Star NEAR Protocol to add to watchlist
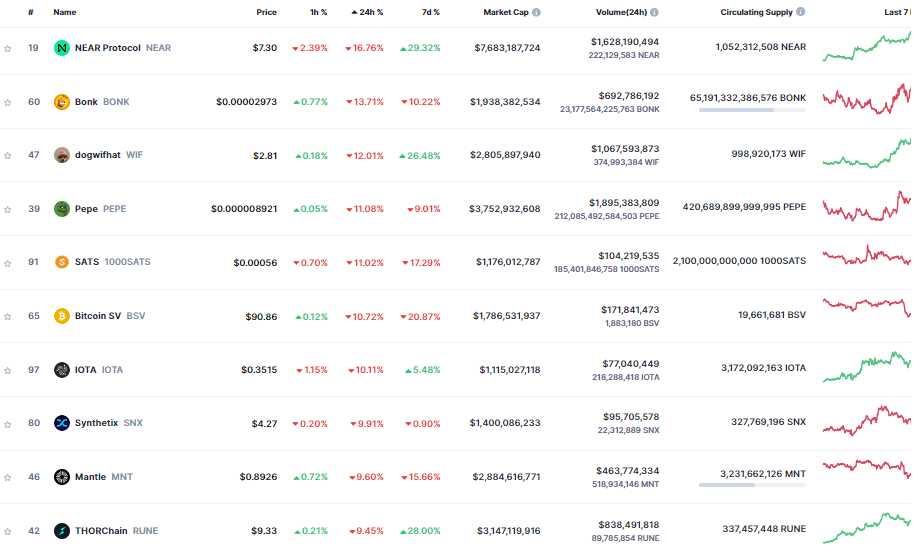 (8, 49)
